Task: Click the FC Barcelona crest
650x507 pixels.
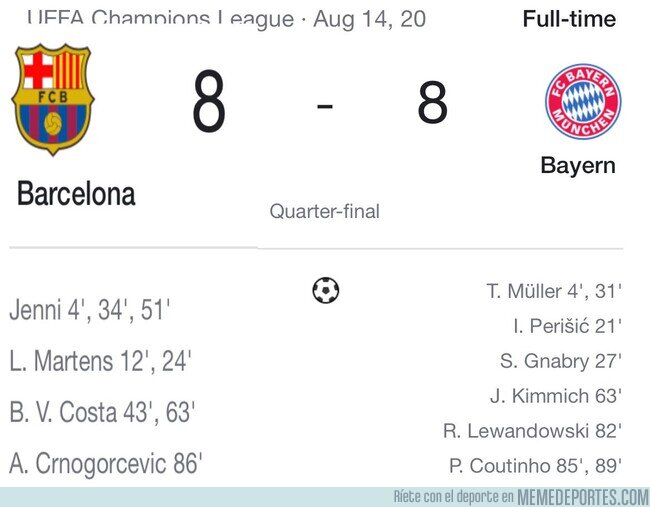Action: [x=53, y=99]
